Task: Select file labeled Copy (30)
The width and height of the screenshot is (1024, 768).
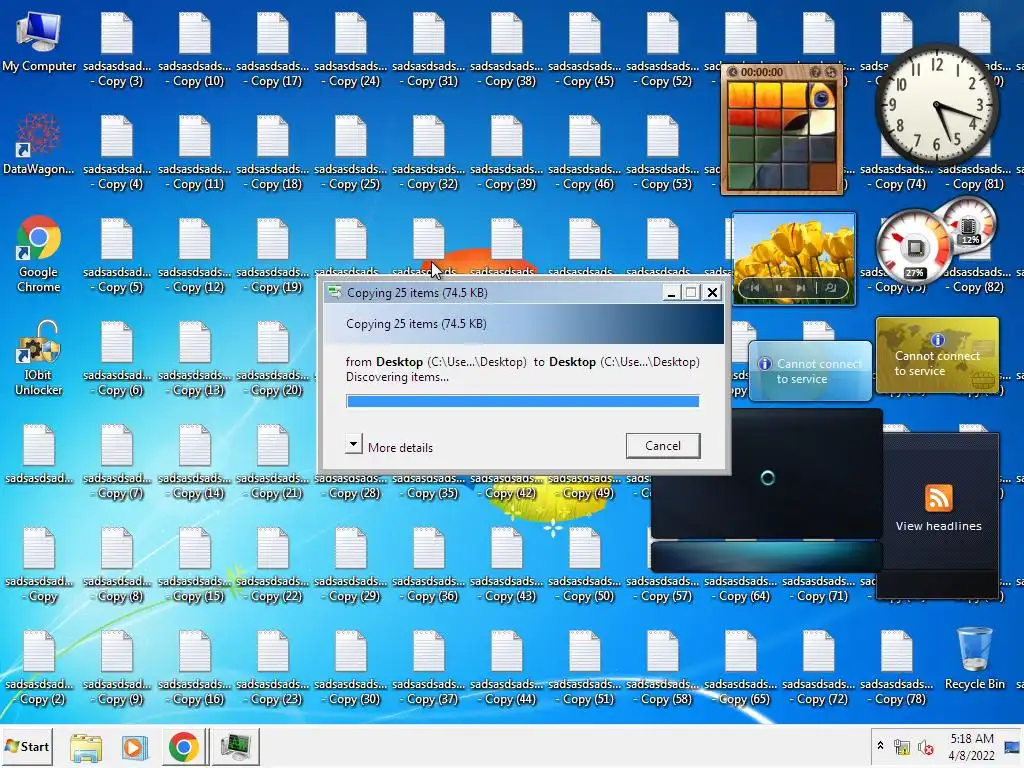Action: click(351, 668)
